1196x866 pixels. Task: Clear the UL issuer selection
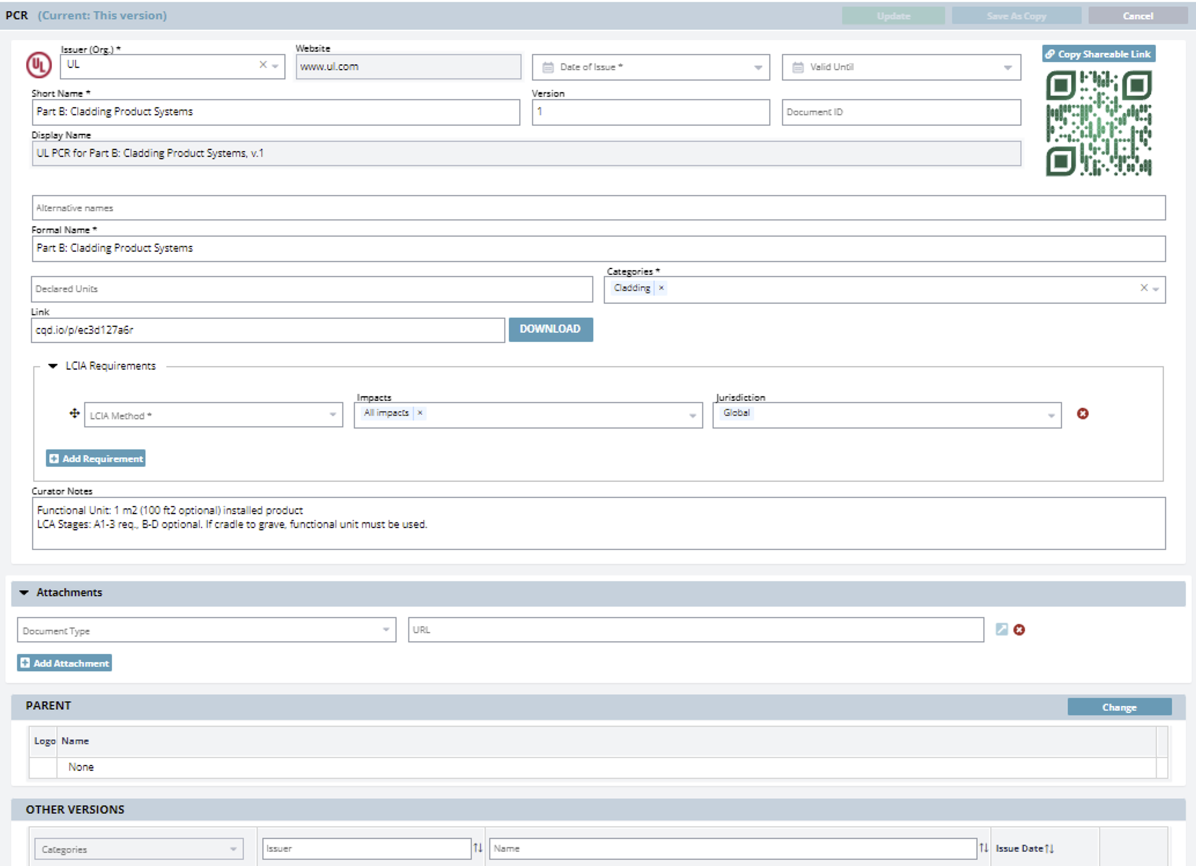coord(263,66)
